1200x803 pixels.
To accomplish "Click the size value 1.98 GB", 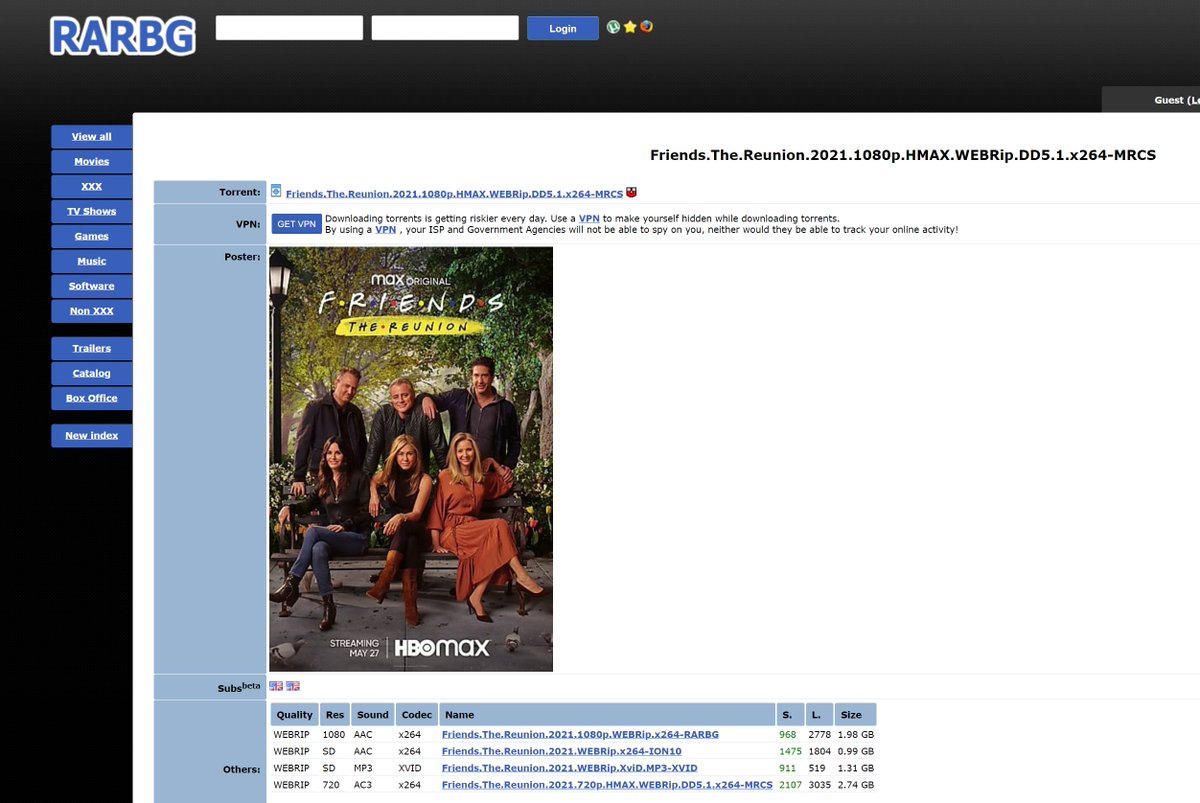I will pos(856,734).
